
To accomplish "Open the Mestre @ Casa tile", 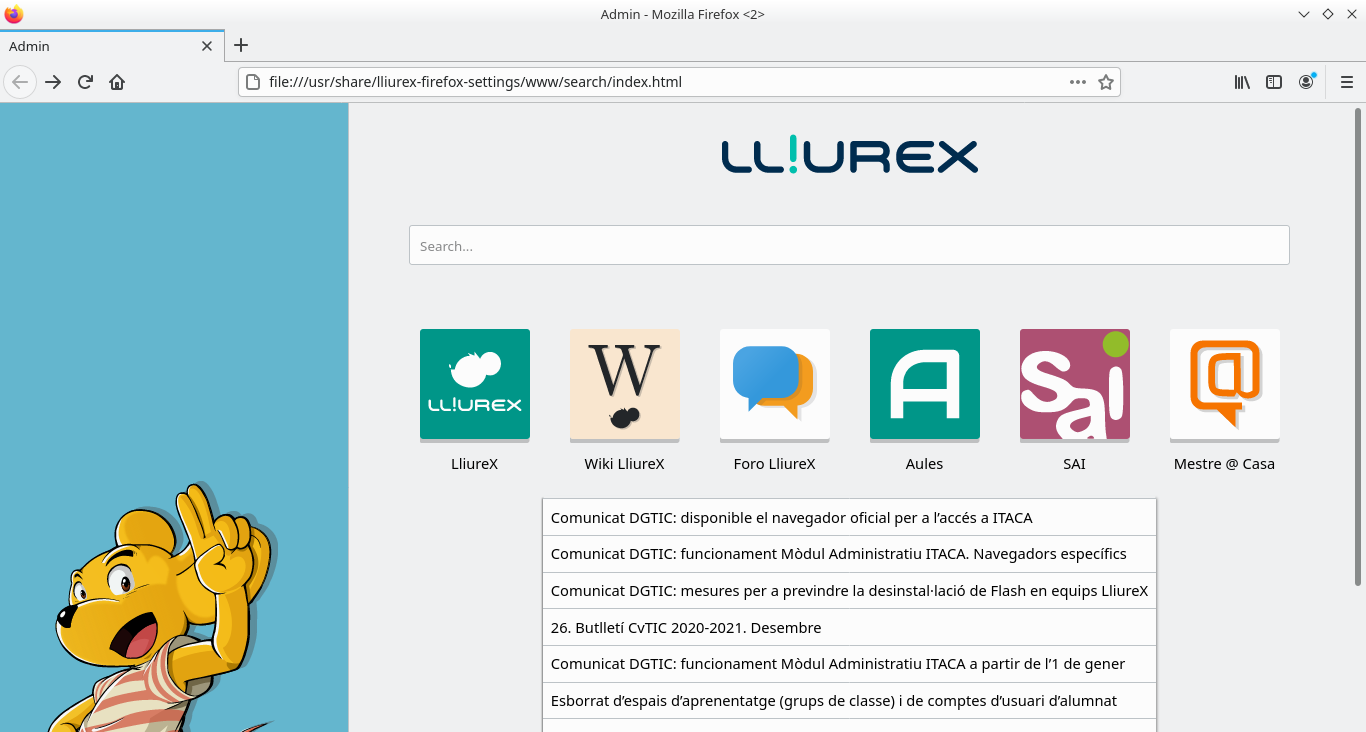I will [x=1225, y=384].
